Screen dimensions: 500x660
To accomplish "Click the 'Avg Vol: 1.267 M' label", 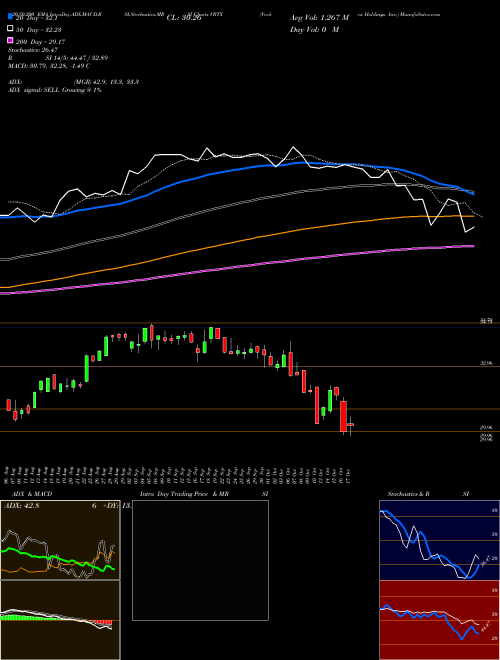I will click(319, 18).
